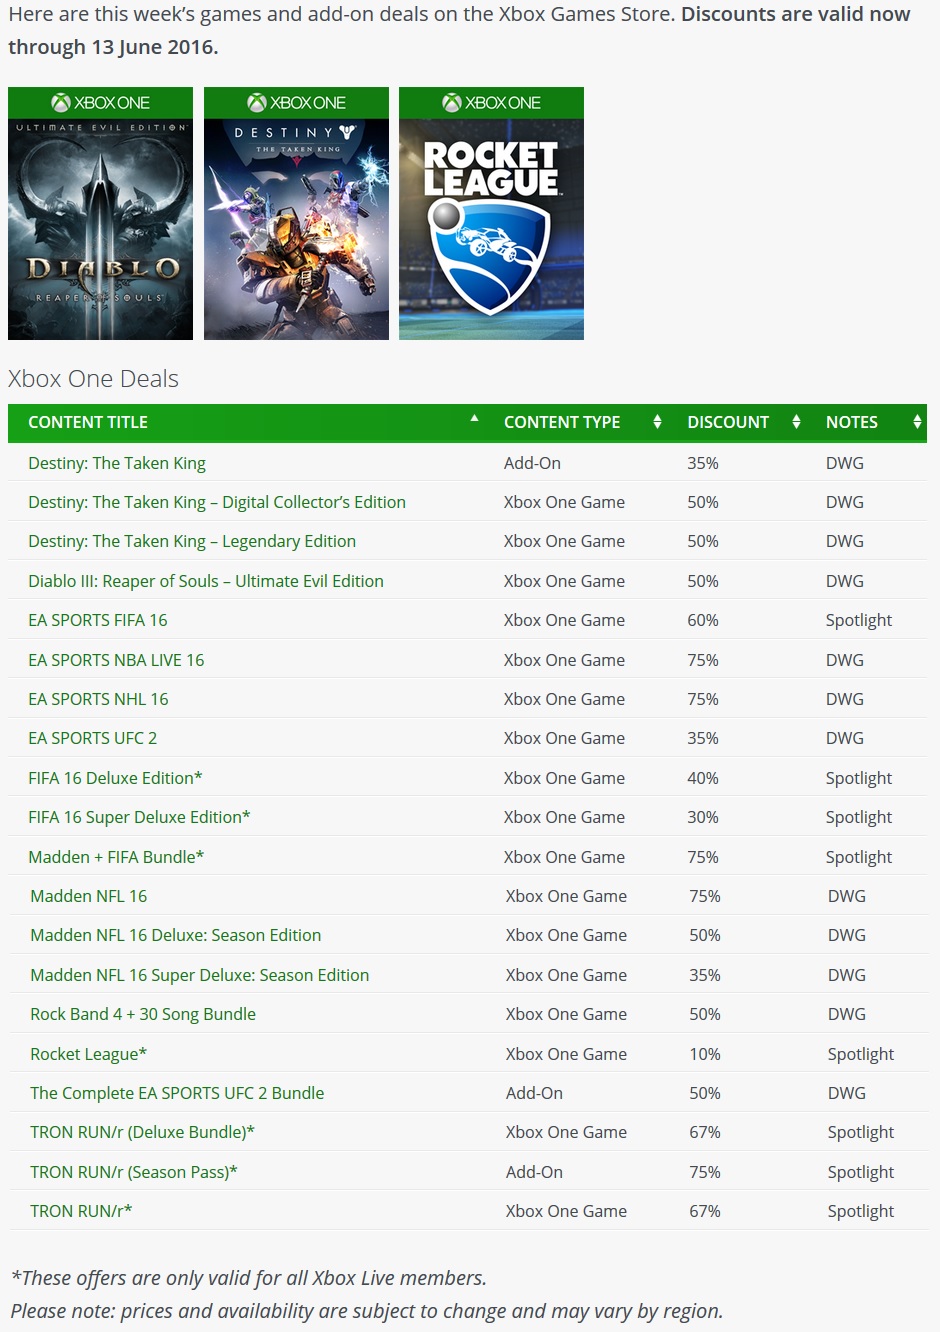Image resolution: width=941 pixels, height=1332 pixels.
Task: Click Spotlight note in EA SPORTS FIFA 16 row
Action: tap(859, 620)
